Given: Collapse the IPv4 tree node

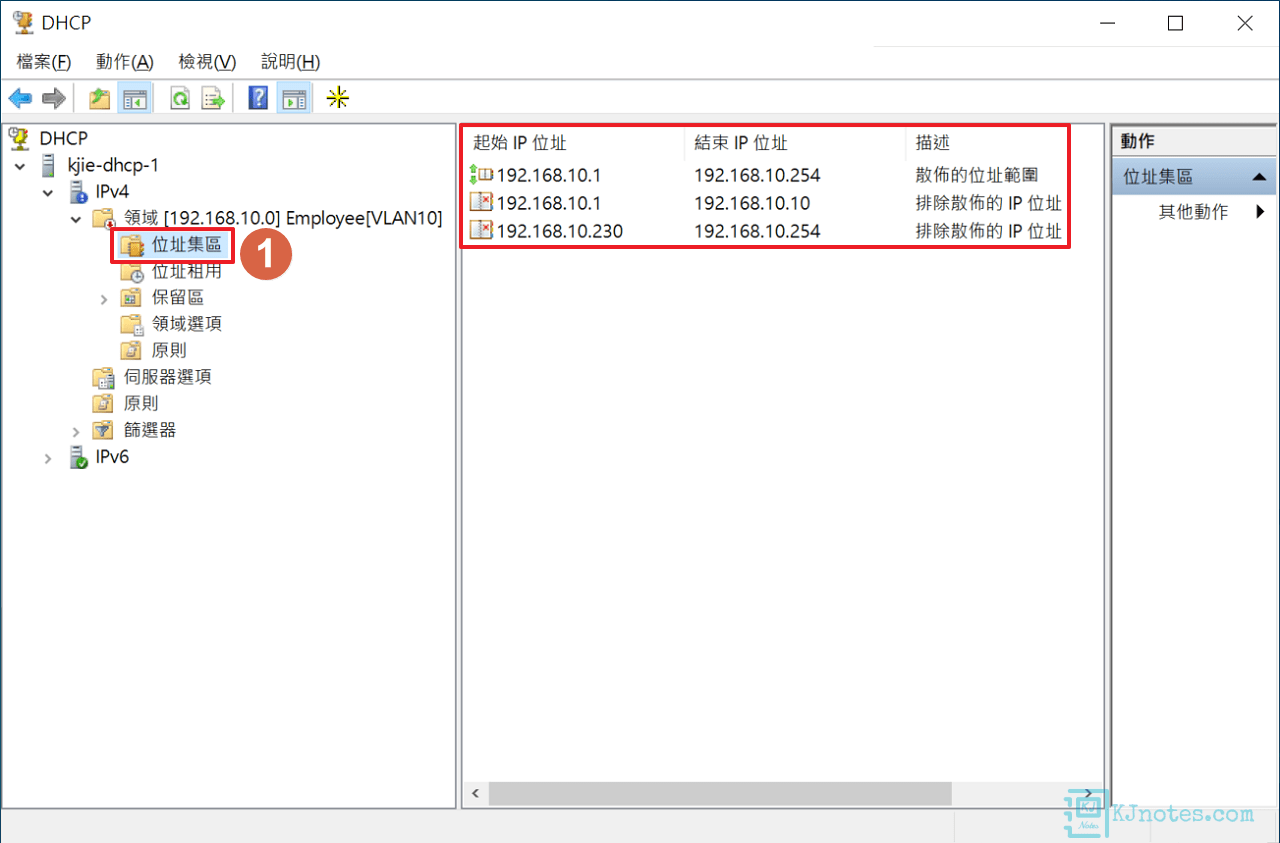Looking at the screenshot, I should tap(49, 192).
